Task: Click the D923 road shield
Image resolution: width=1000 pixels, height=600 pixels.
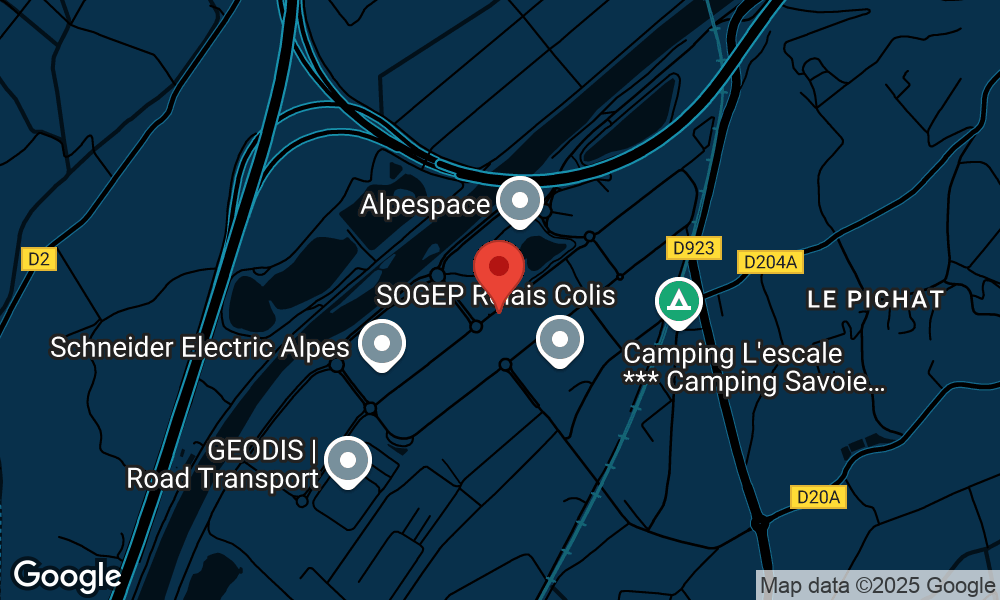Action: (694, 248)
